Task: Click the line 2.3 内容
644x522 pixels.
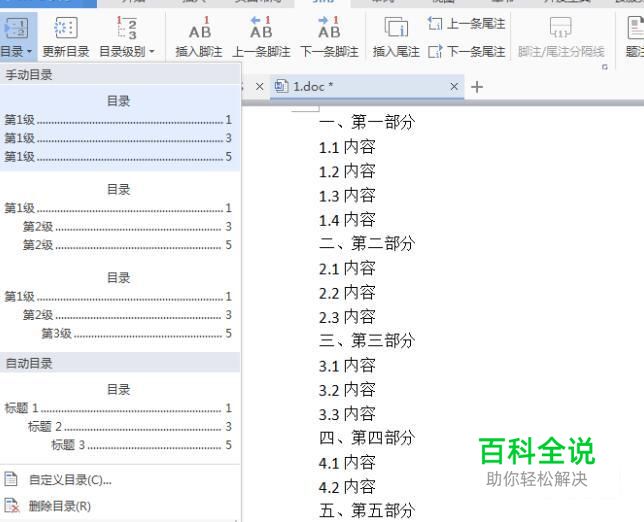Action: pyautogui.click(x=347, y=317)
